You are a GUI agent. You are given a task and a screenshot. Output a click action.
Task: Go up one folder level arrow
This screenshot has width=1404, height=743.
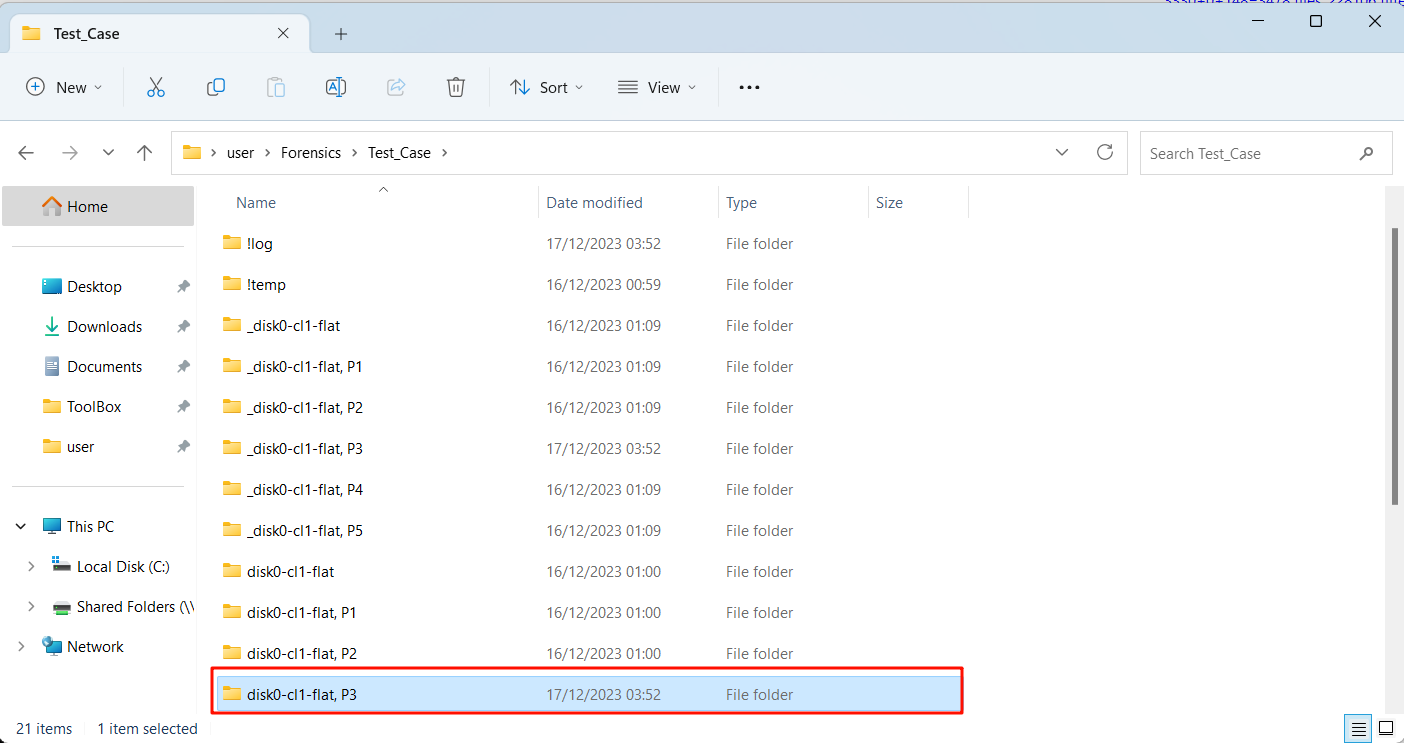tap(145, 153)
